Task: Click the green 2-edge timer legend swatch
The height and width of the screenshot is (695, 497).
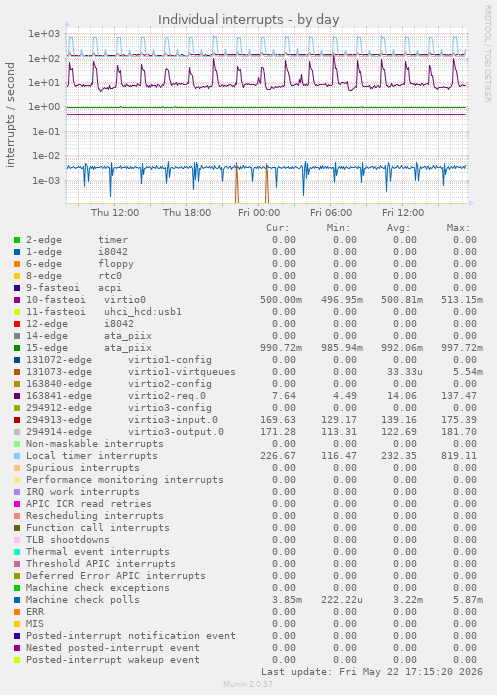Action: 17,240
